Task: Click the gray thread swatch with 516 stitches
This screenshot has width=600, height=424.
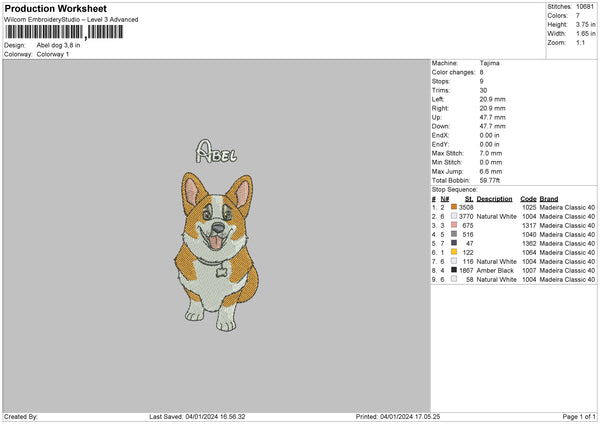Action: click(455, 234)
